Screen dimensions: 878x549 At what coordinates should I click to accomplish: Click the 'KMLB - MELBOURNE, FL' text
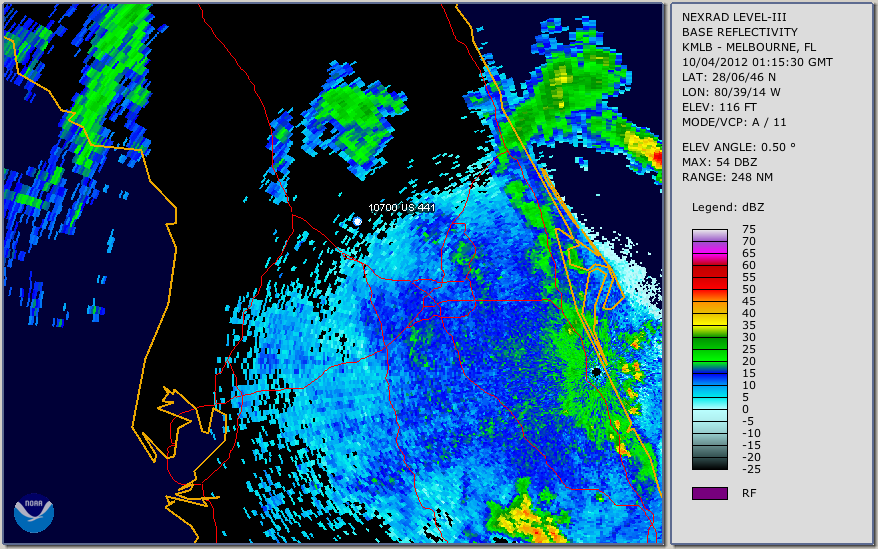[749, 47]
